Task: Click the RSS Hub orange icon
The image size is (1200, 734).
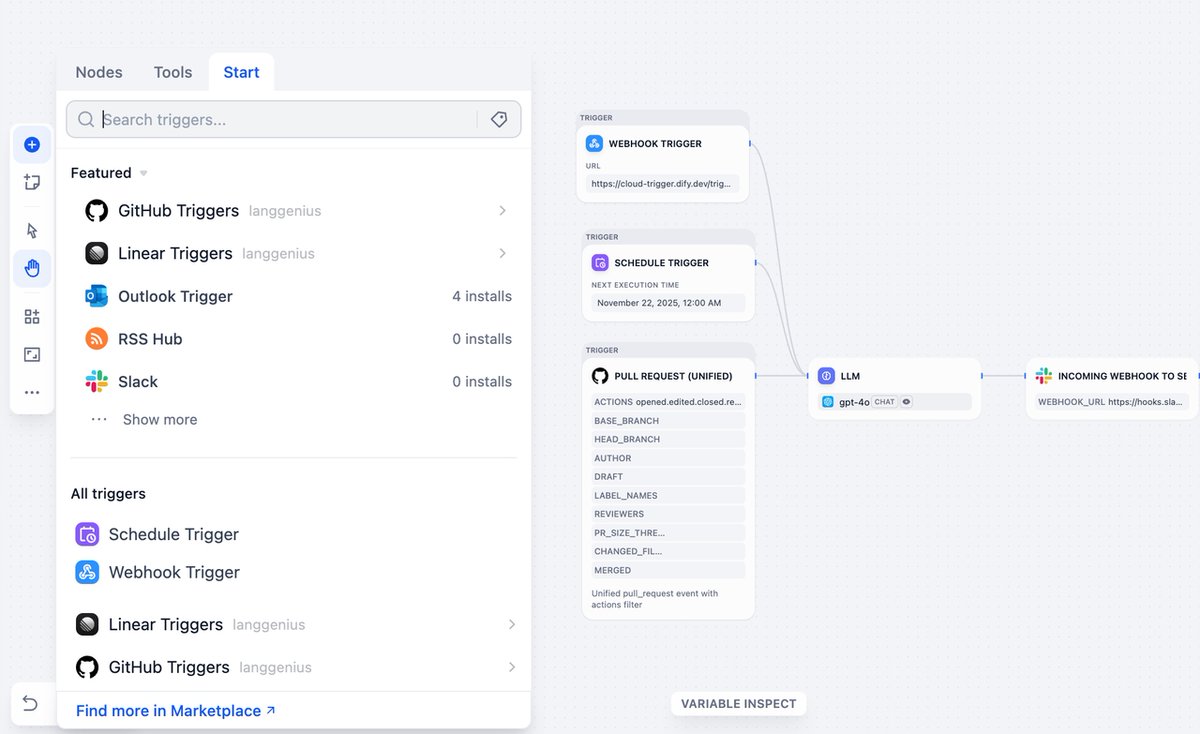Action: click(97, 339)
